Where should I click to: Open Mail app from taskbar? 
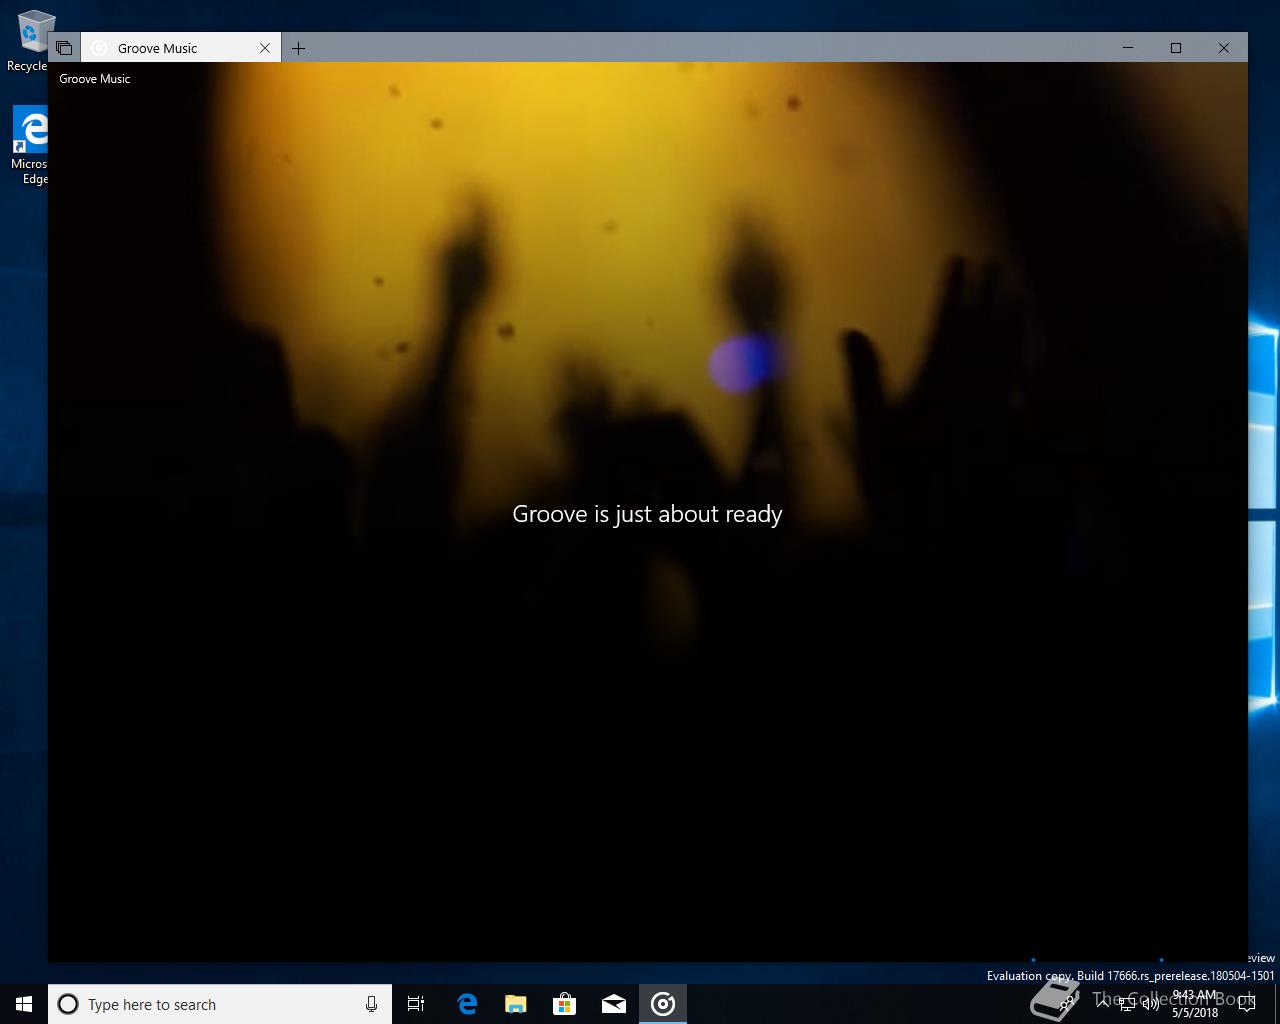(x=614, y=1004)
